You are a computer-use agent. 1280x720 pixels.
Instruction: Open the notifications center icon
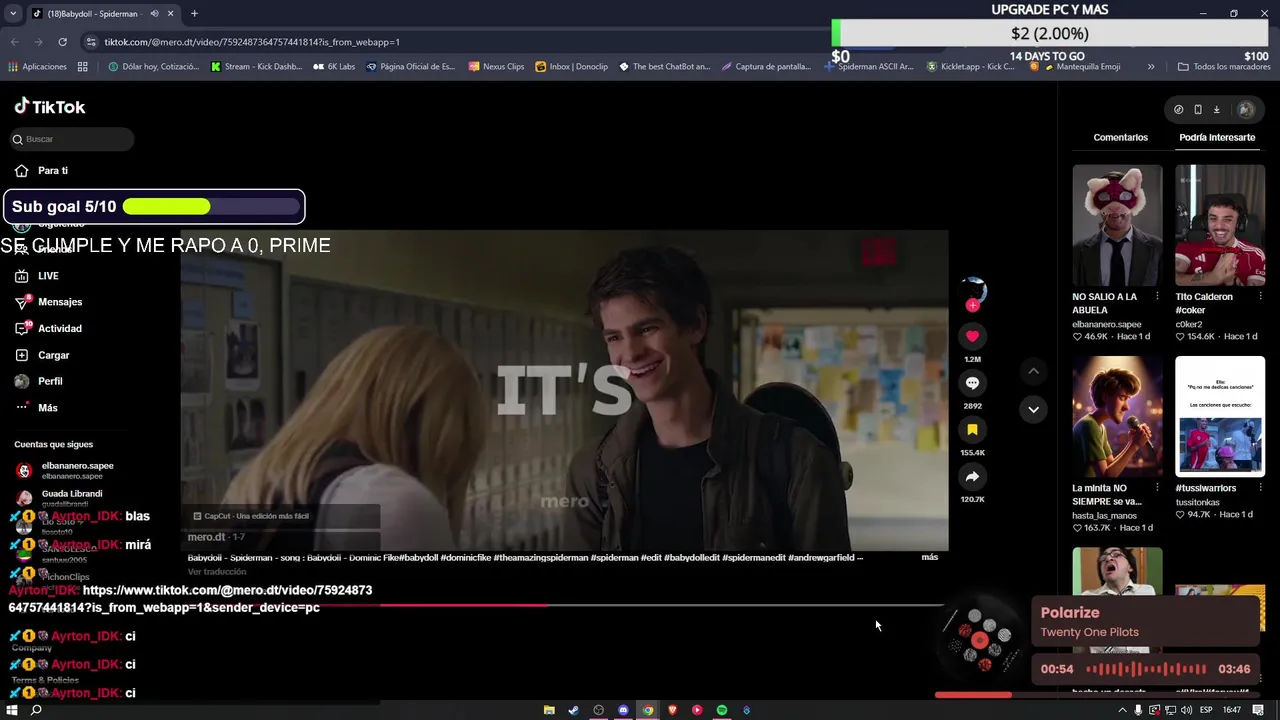pos(1258,710)
